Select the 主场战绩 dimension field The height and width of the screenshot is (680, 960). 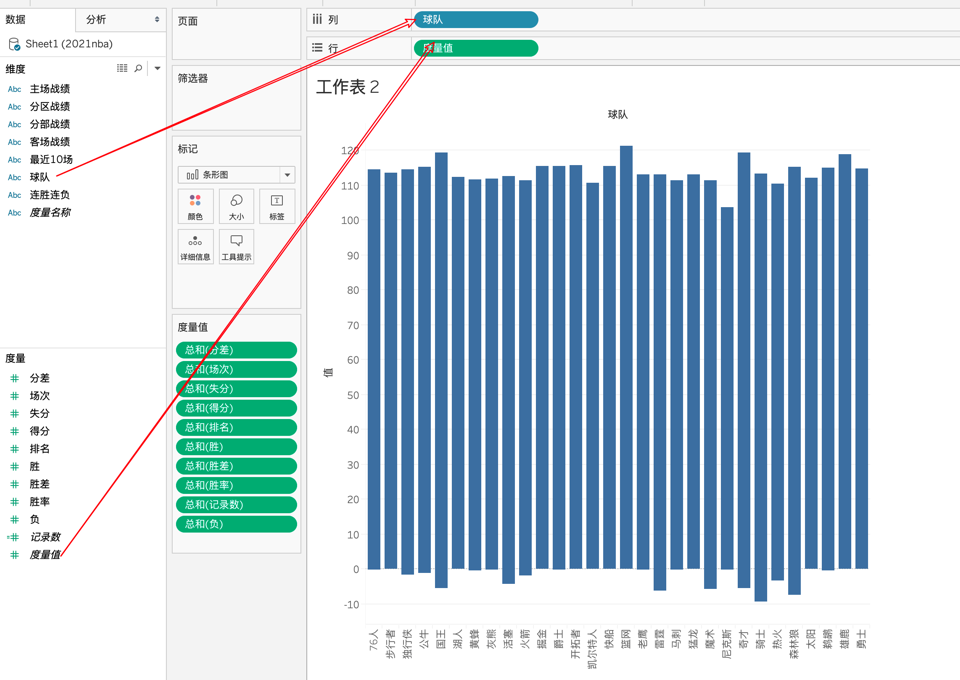click(x=50, y=89)
